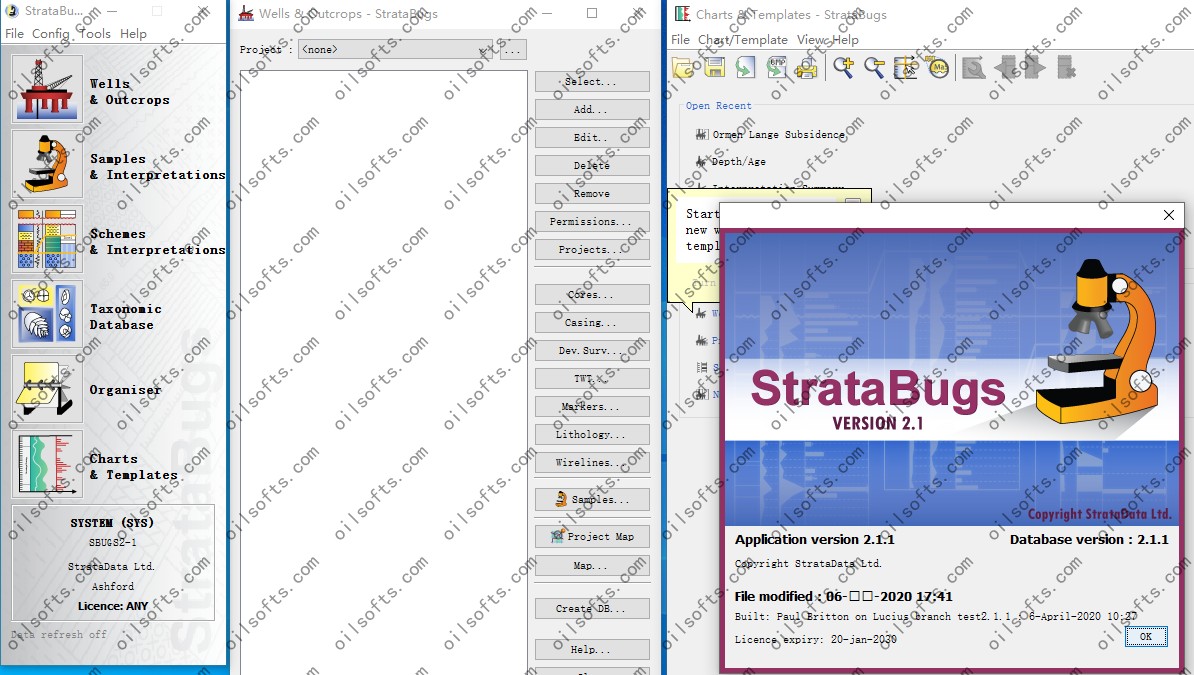1194x675 pixels.
Task: Open the Schemes & Interpretations module icon
Action: 47,239
